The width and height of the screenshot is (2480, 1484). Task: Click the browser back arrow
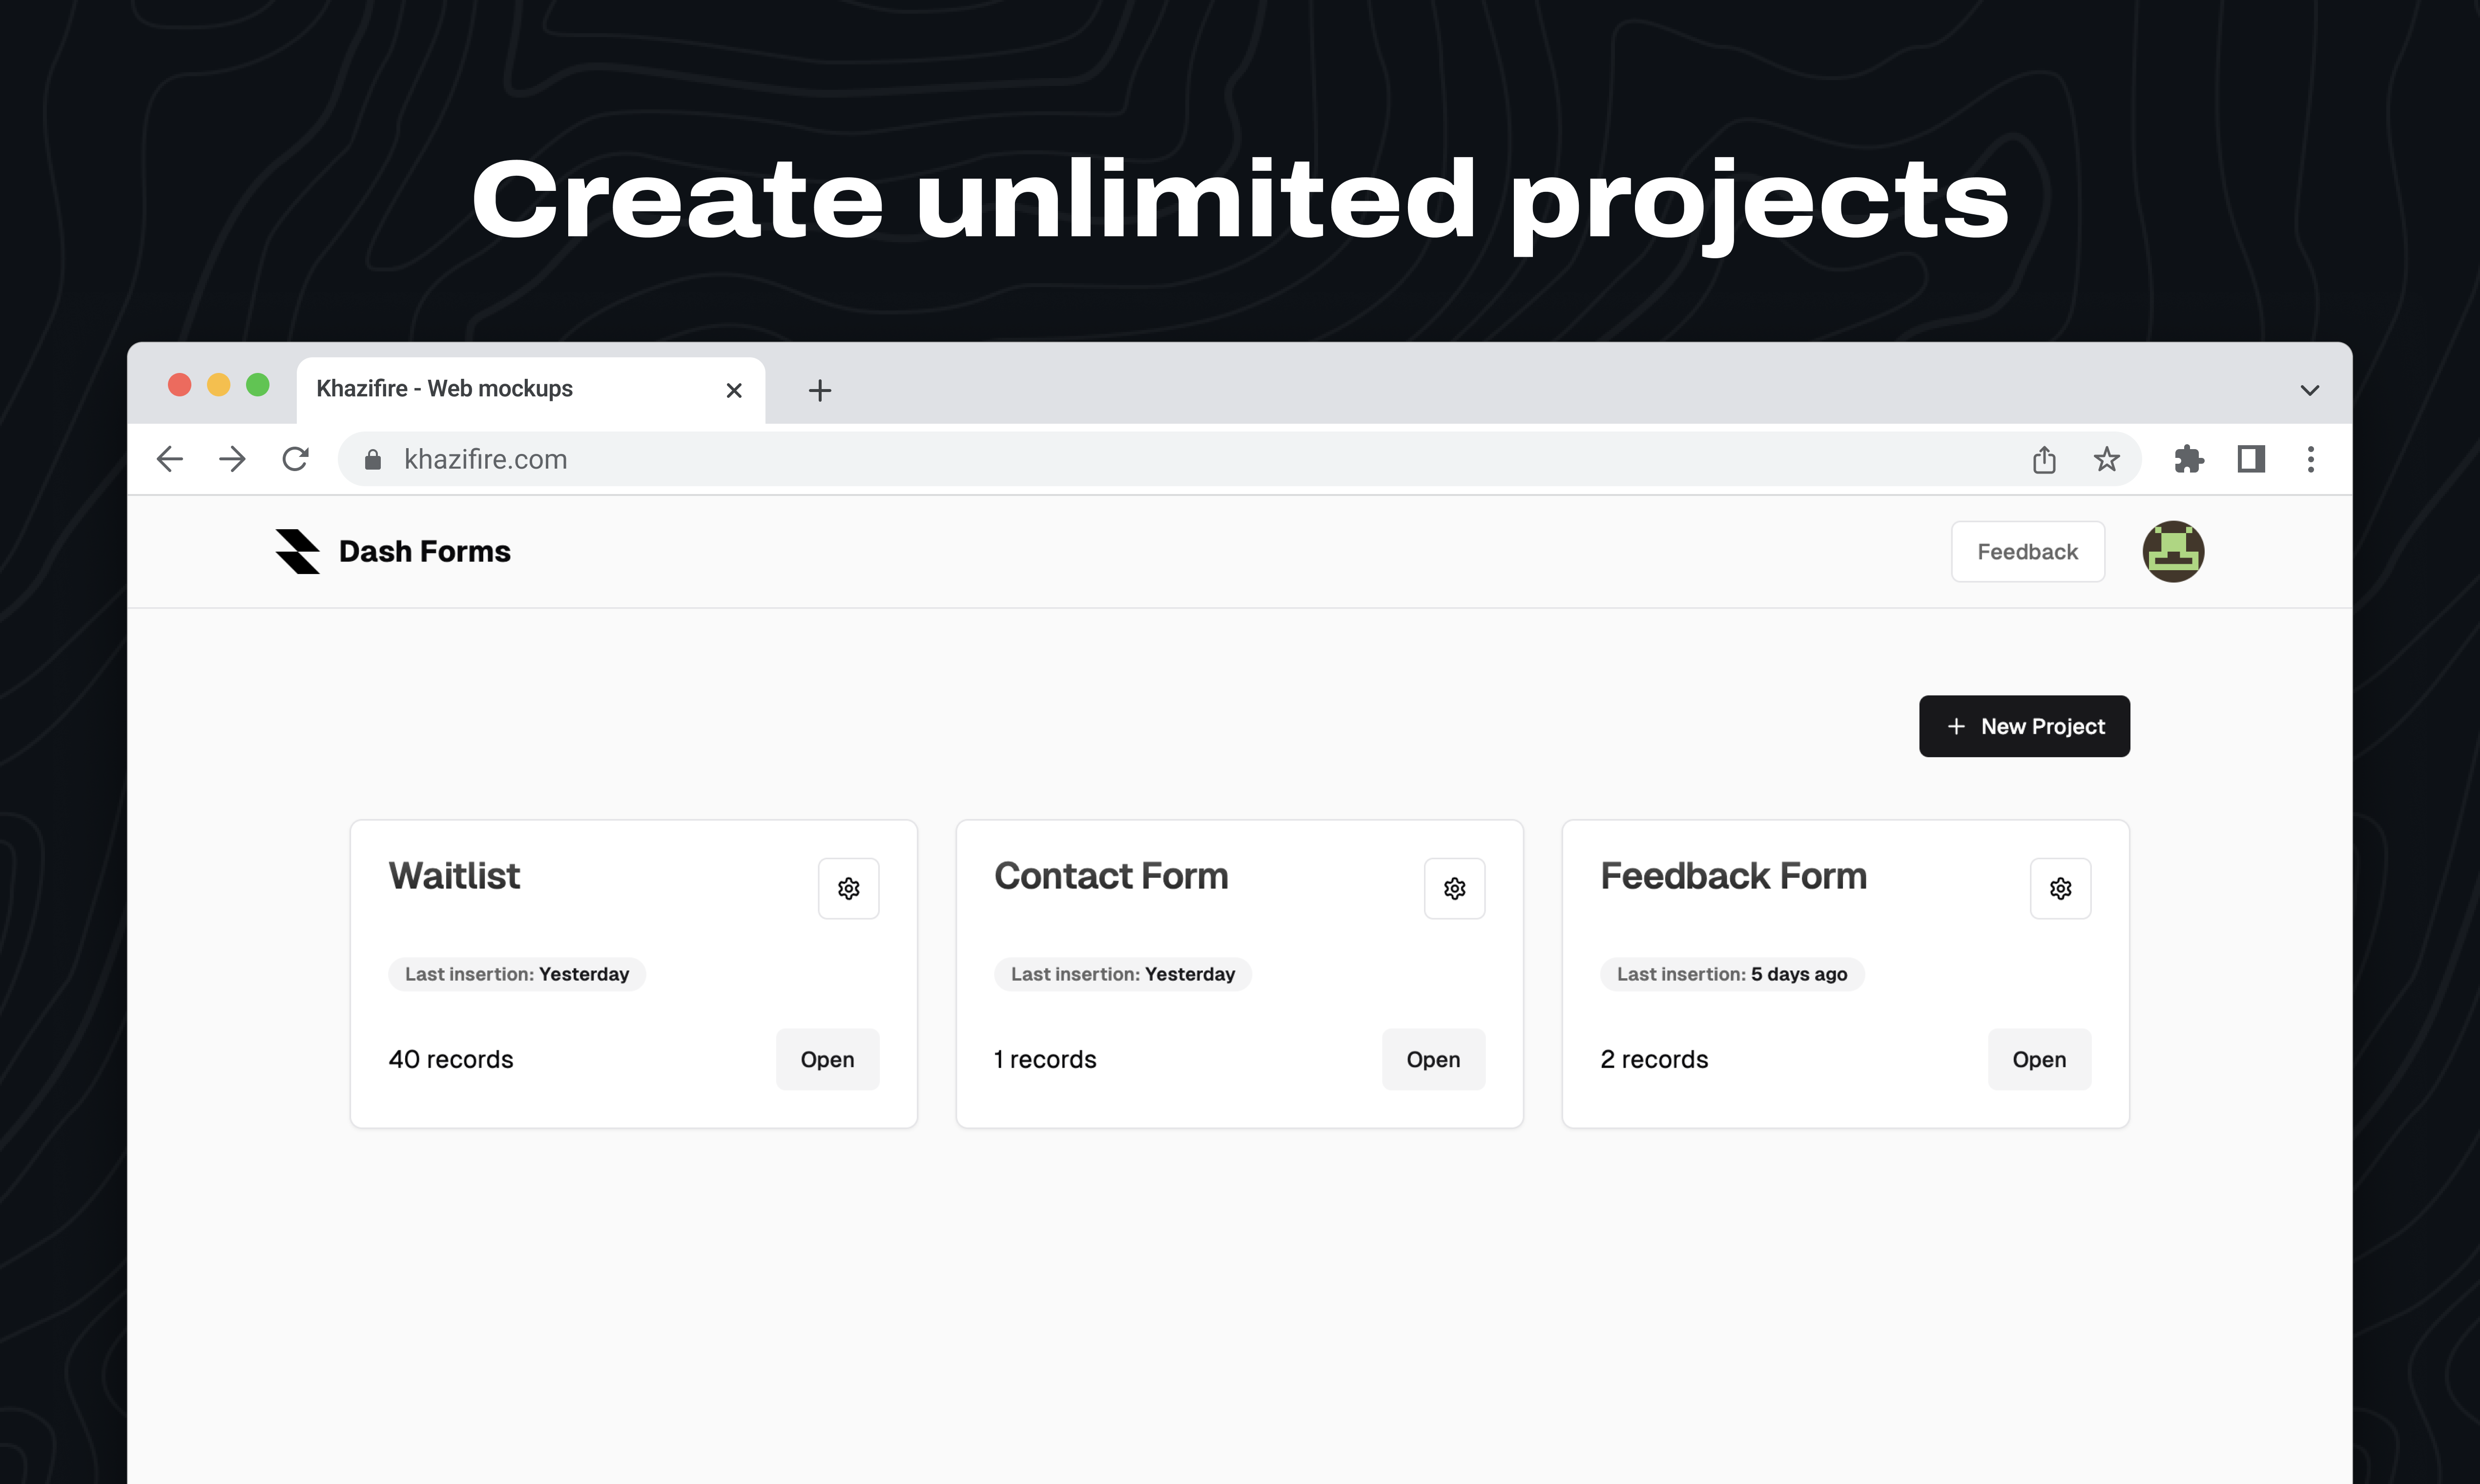pos(170,459)
